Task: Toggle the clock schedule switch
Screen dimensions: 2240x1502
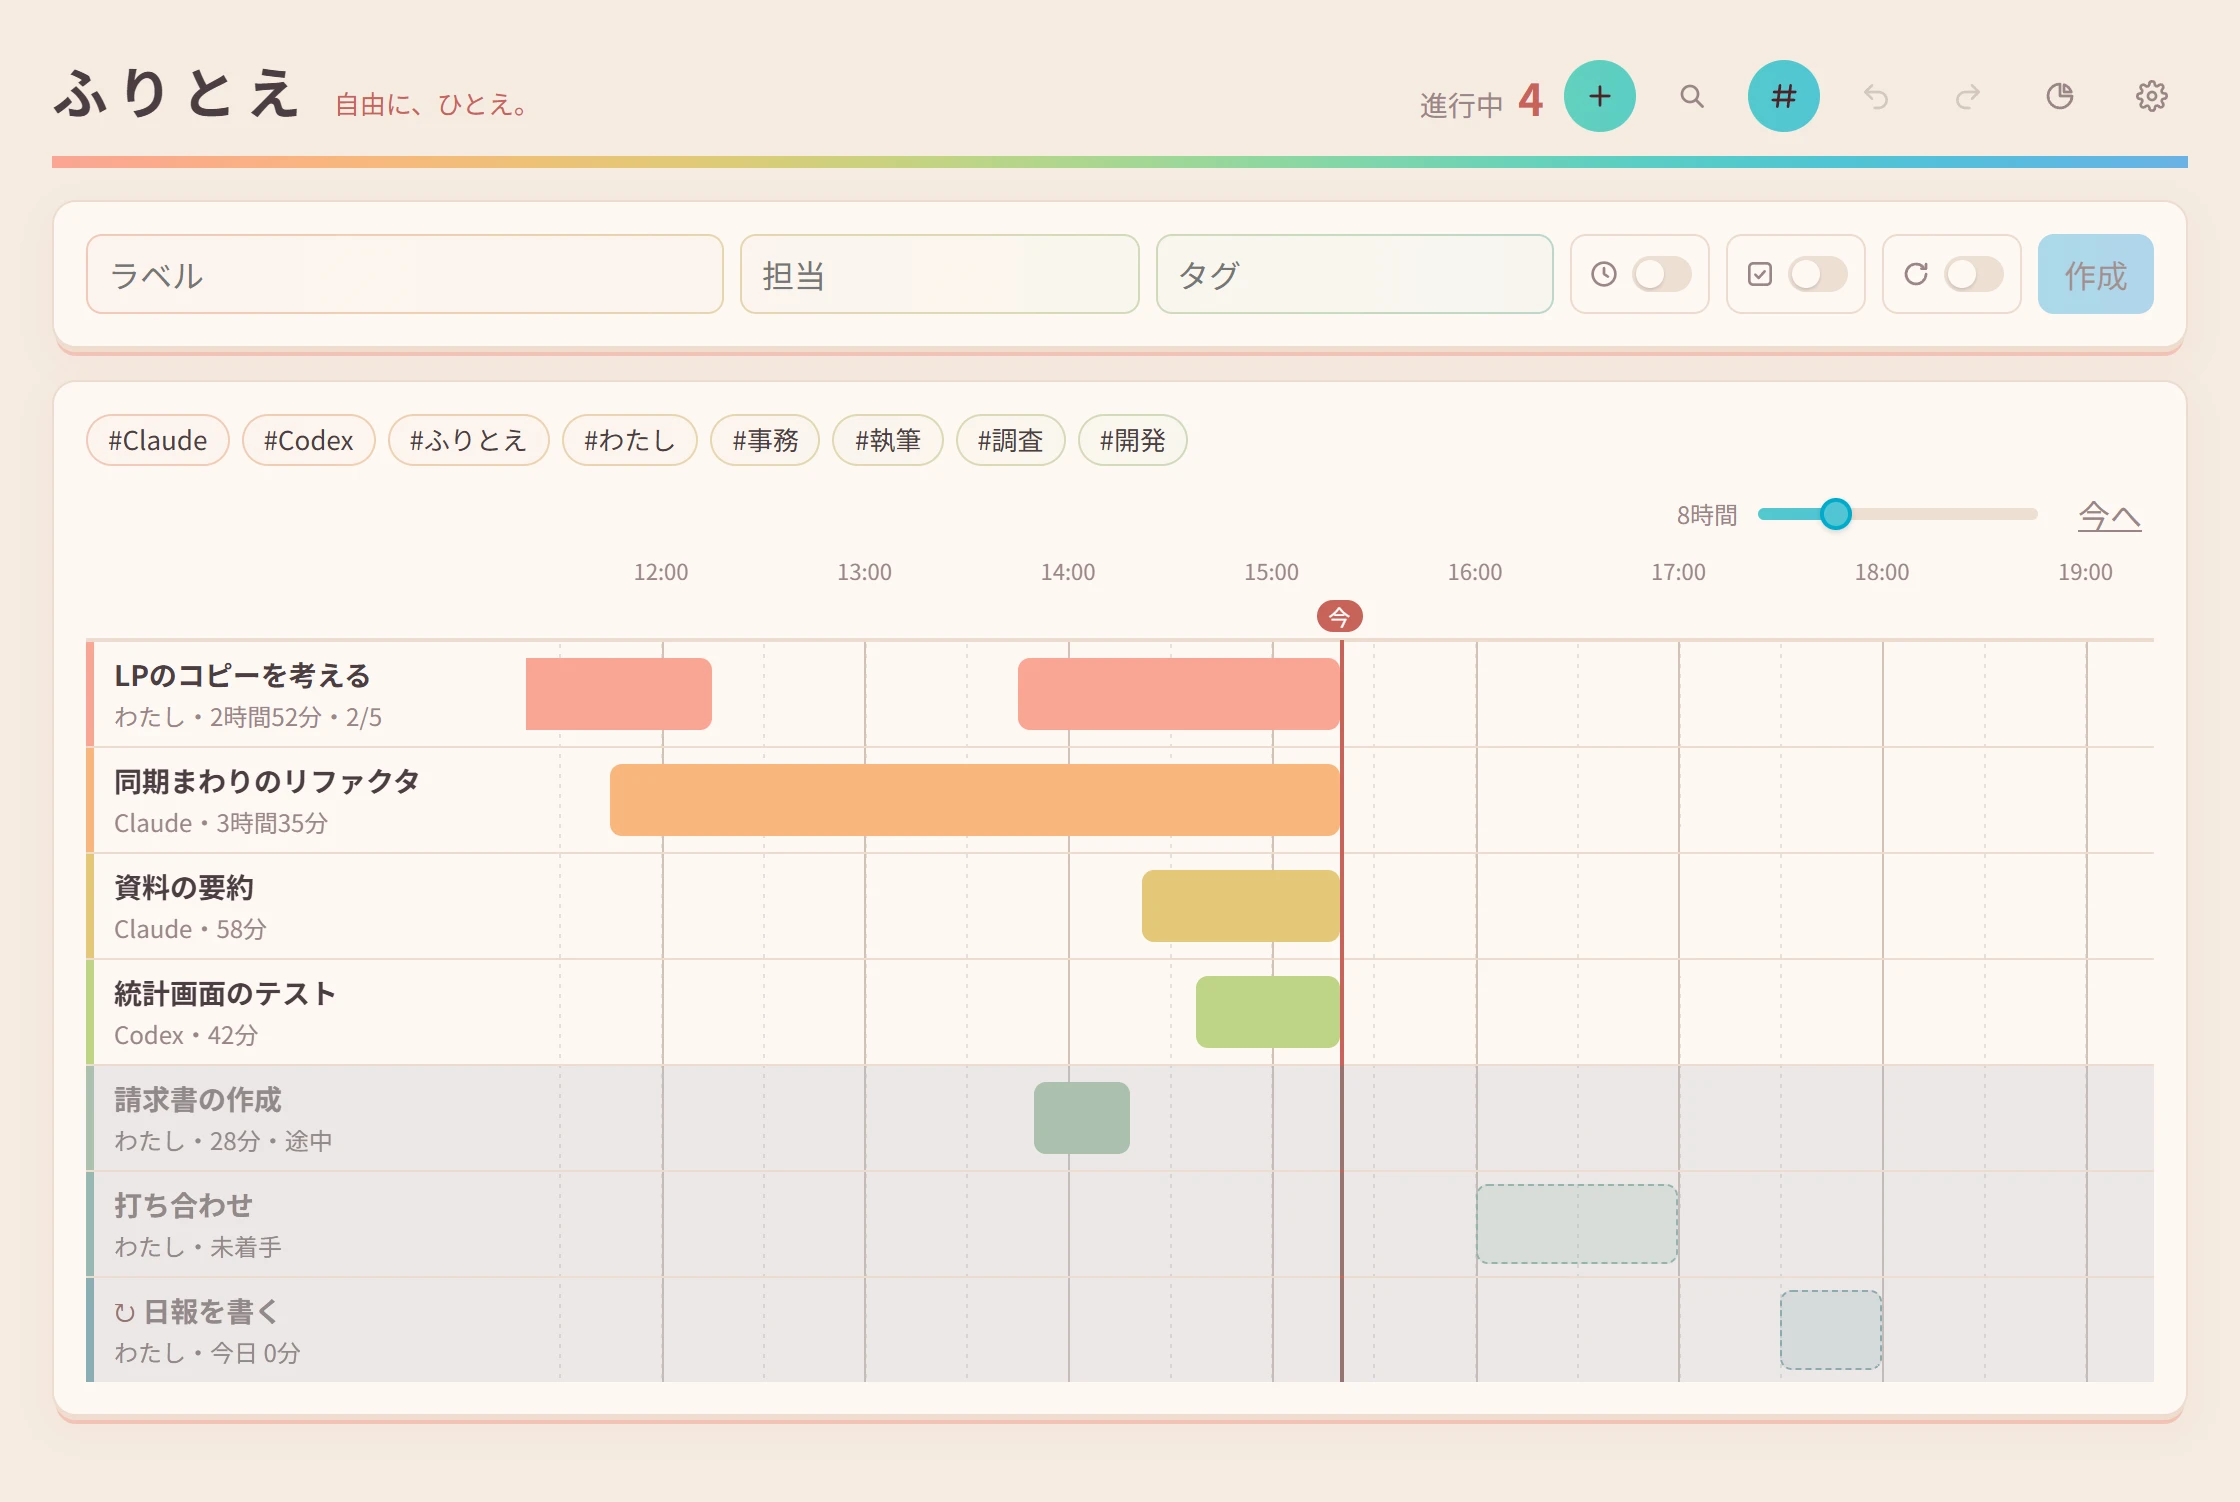Action: pyautogui.click(x=1661, y=274)
